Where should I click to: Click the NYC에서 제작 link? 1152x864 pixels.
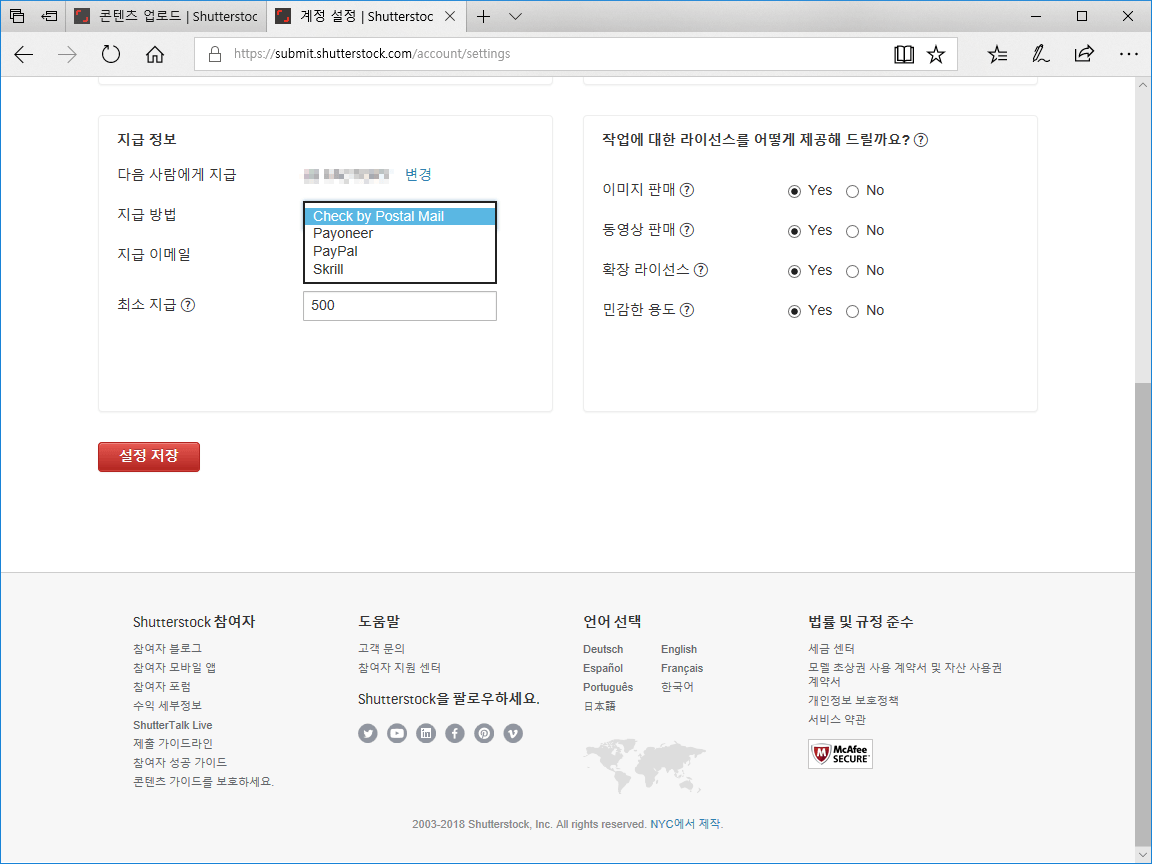pyautogui.click(x=685, y=824)
